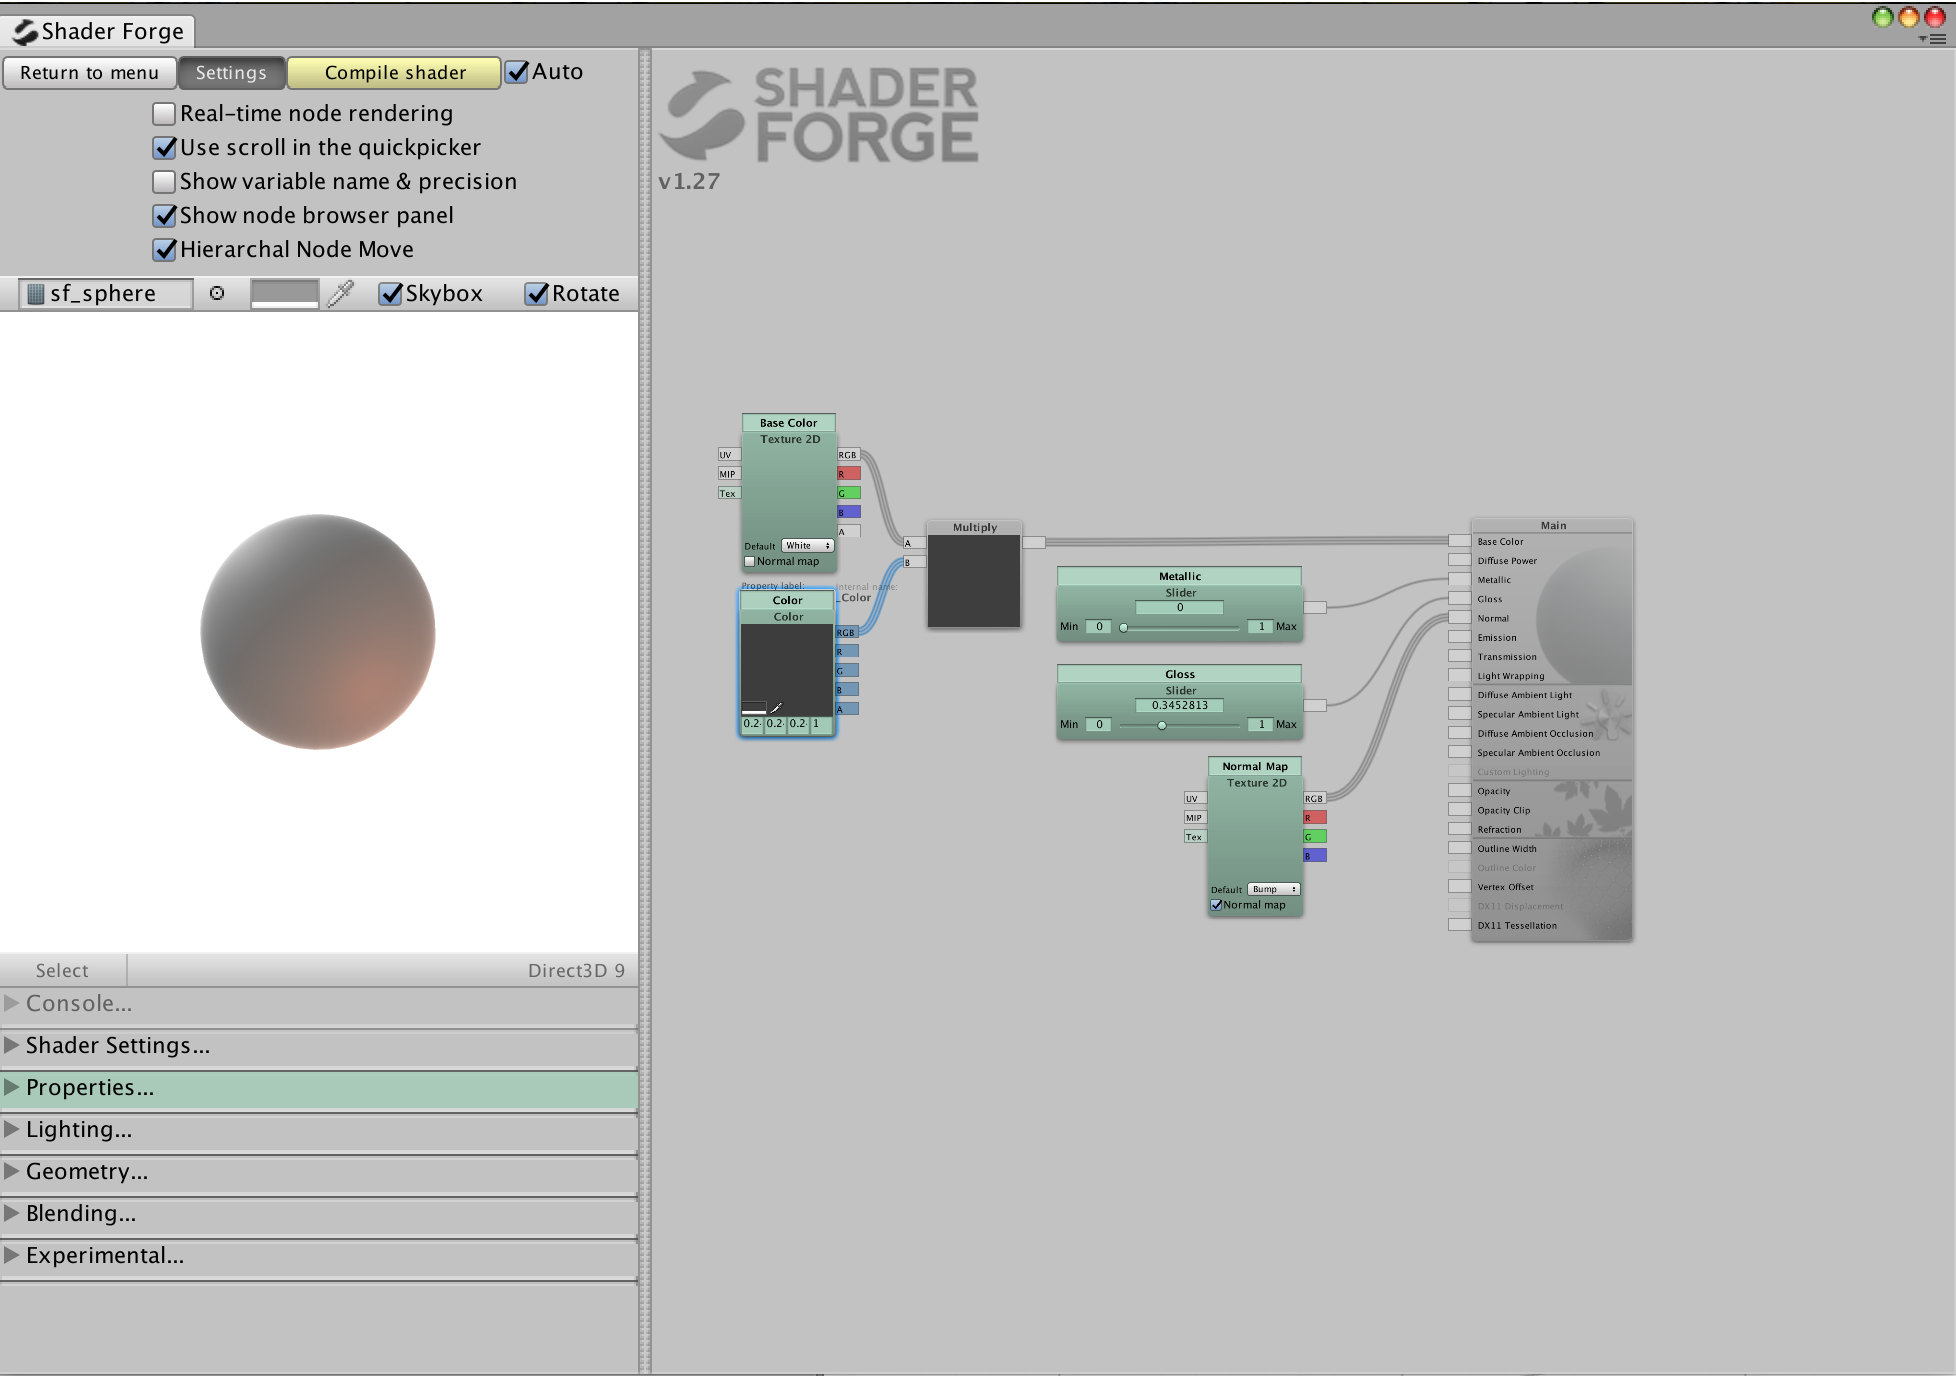
Task: Open Default Bump dropdown on Normal Map node
Action: [1274, 889]
